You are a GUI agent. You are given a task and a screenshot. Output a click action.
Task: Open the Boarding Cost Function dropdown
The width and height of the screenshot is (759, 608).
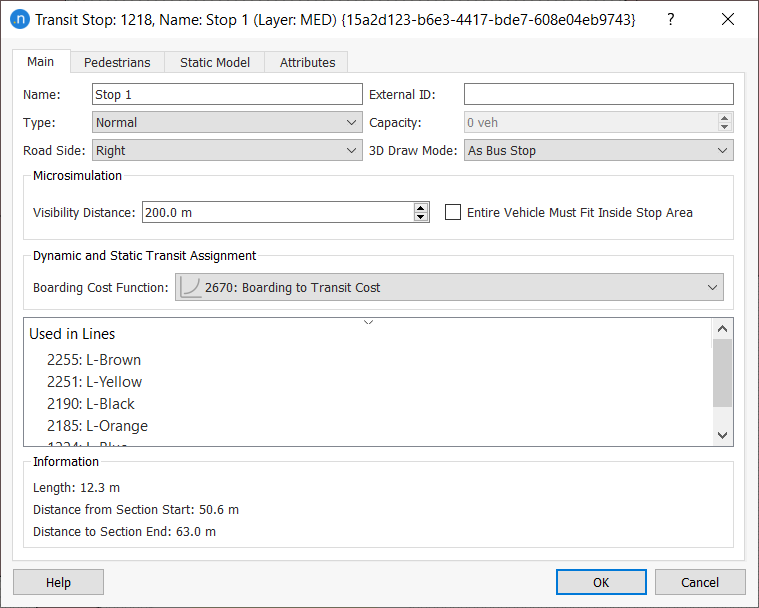coord(449,288)
